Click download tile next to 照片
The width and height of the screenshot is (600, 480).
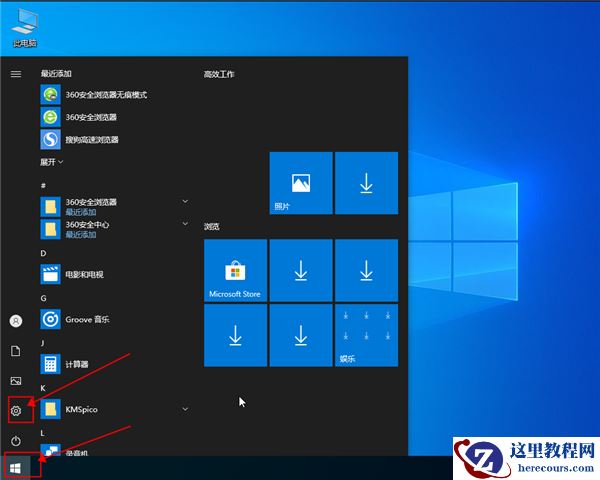click(366, 183)
